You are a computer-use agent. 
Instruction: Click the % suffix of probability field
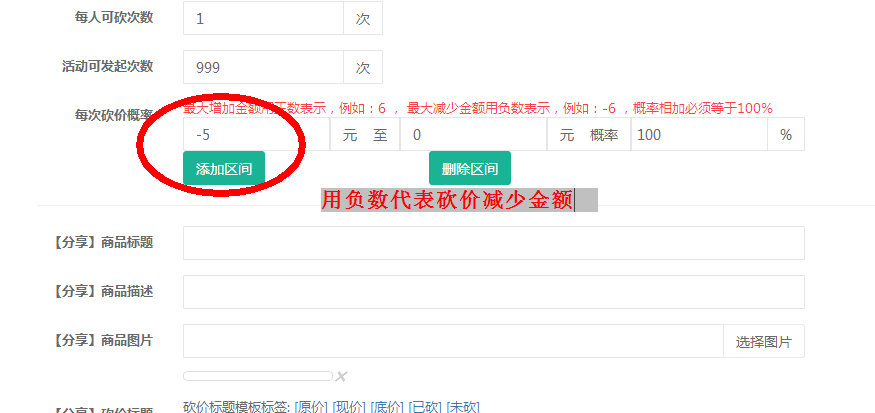click(x=786, y=135)
